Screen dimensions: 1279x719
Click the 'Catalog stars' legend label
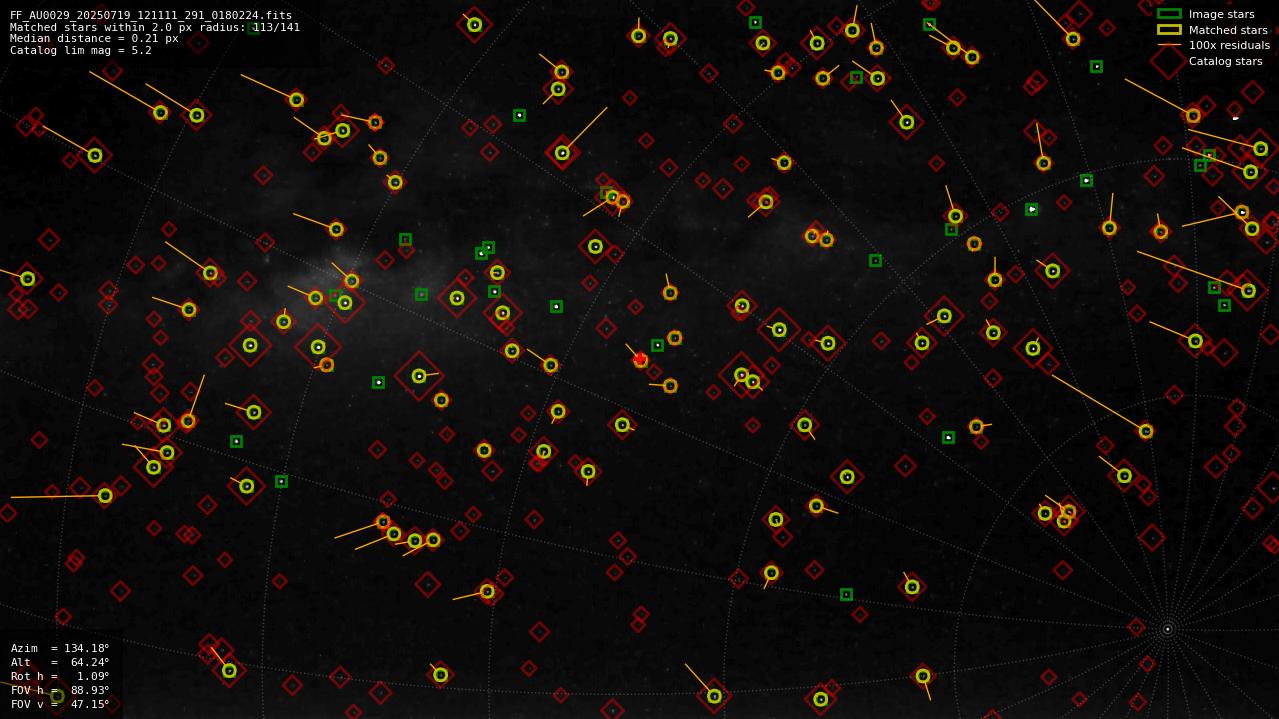[1226, 61]
